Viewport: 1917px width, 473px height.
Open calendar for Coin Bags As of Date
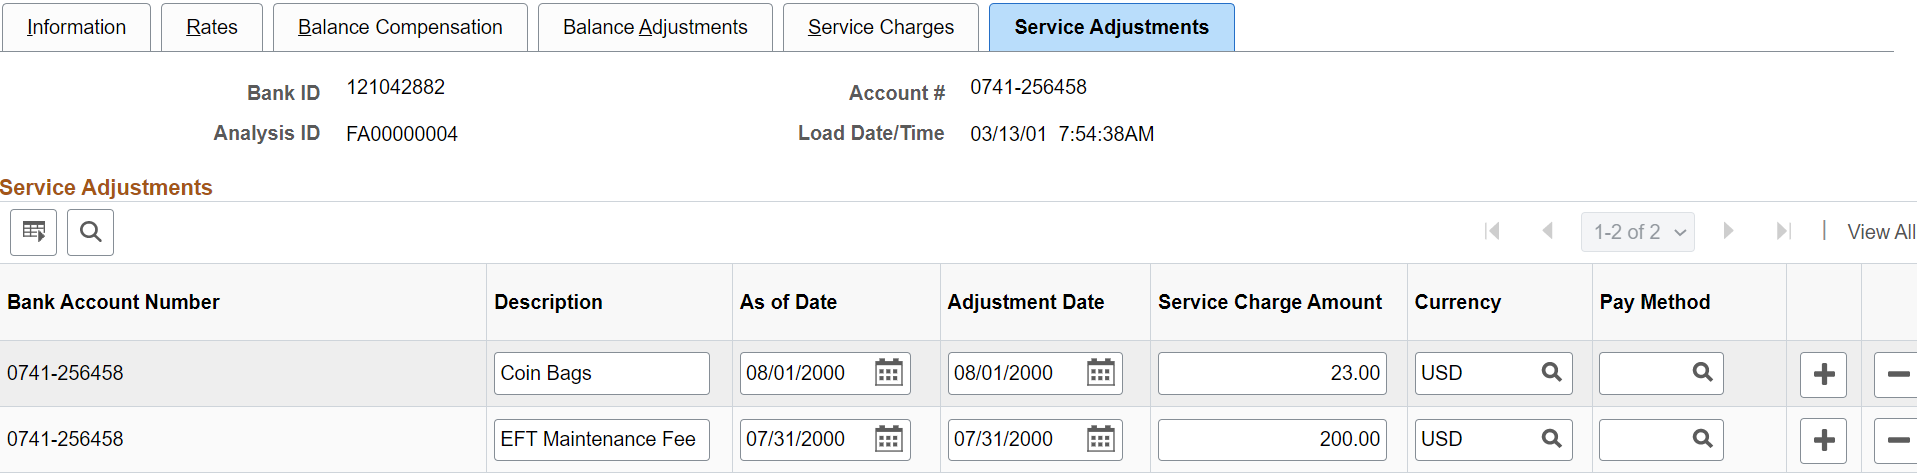pos(889,373)
